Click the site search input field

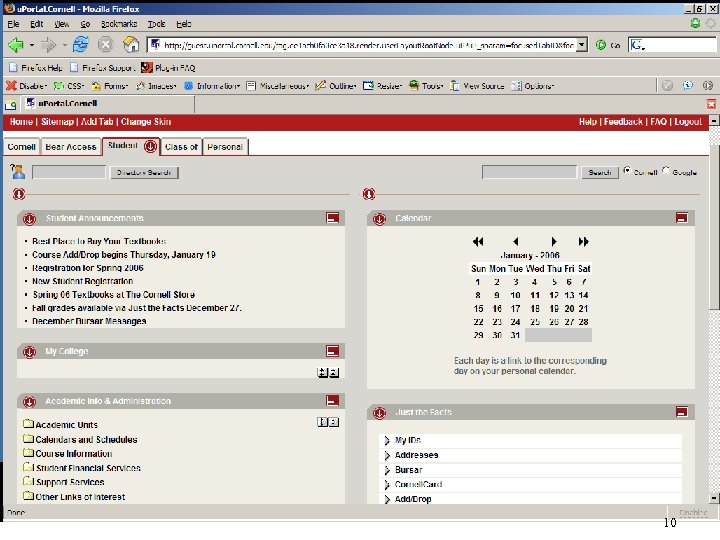pyautogui.click(x=529, y=172)
